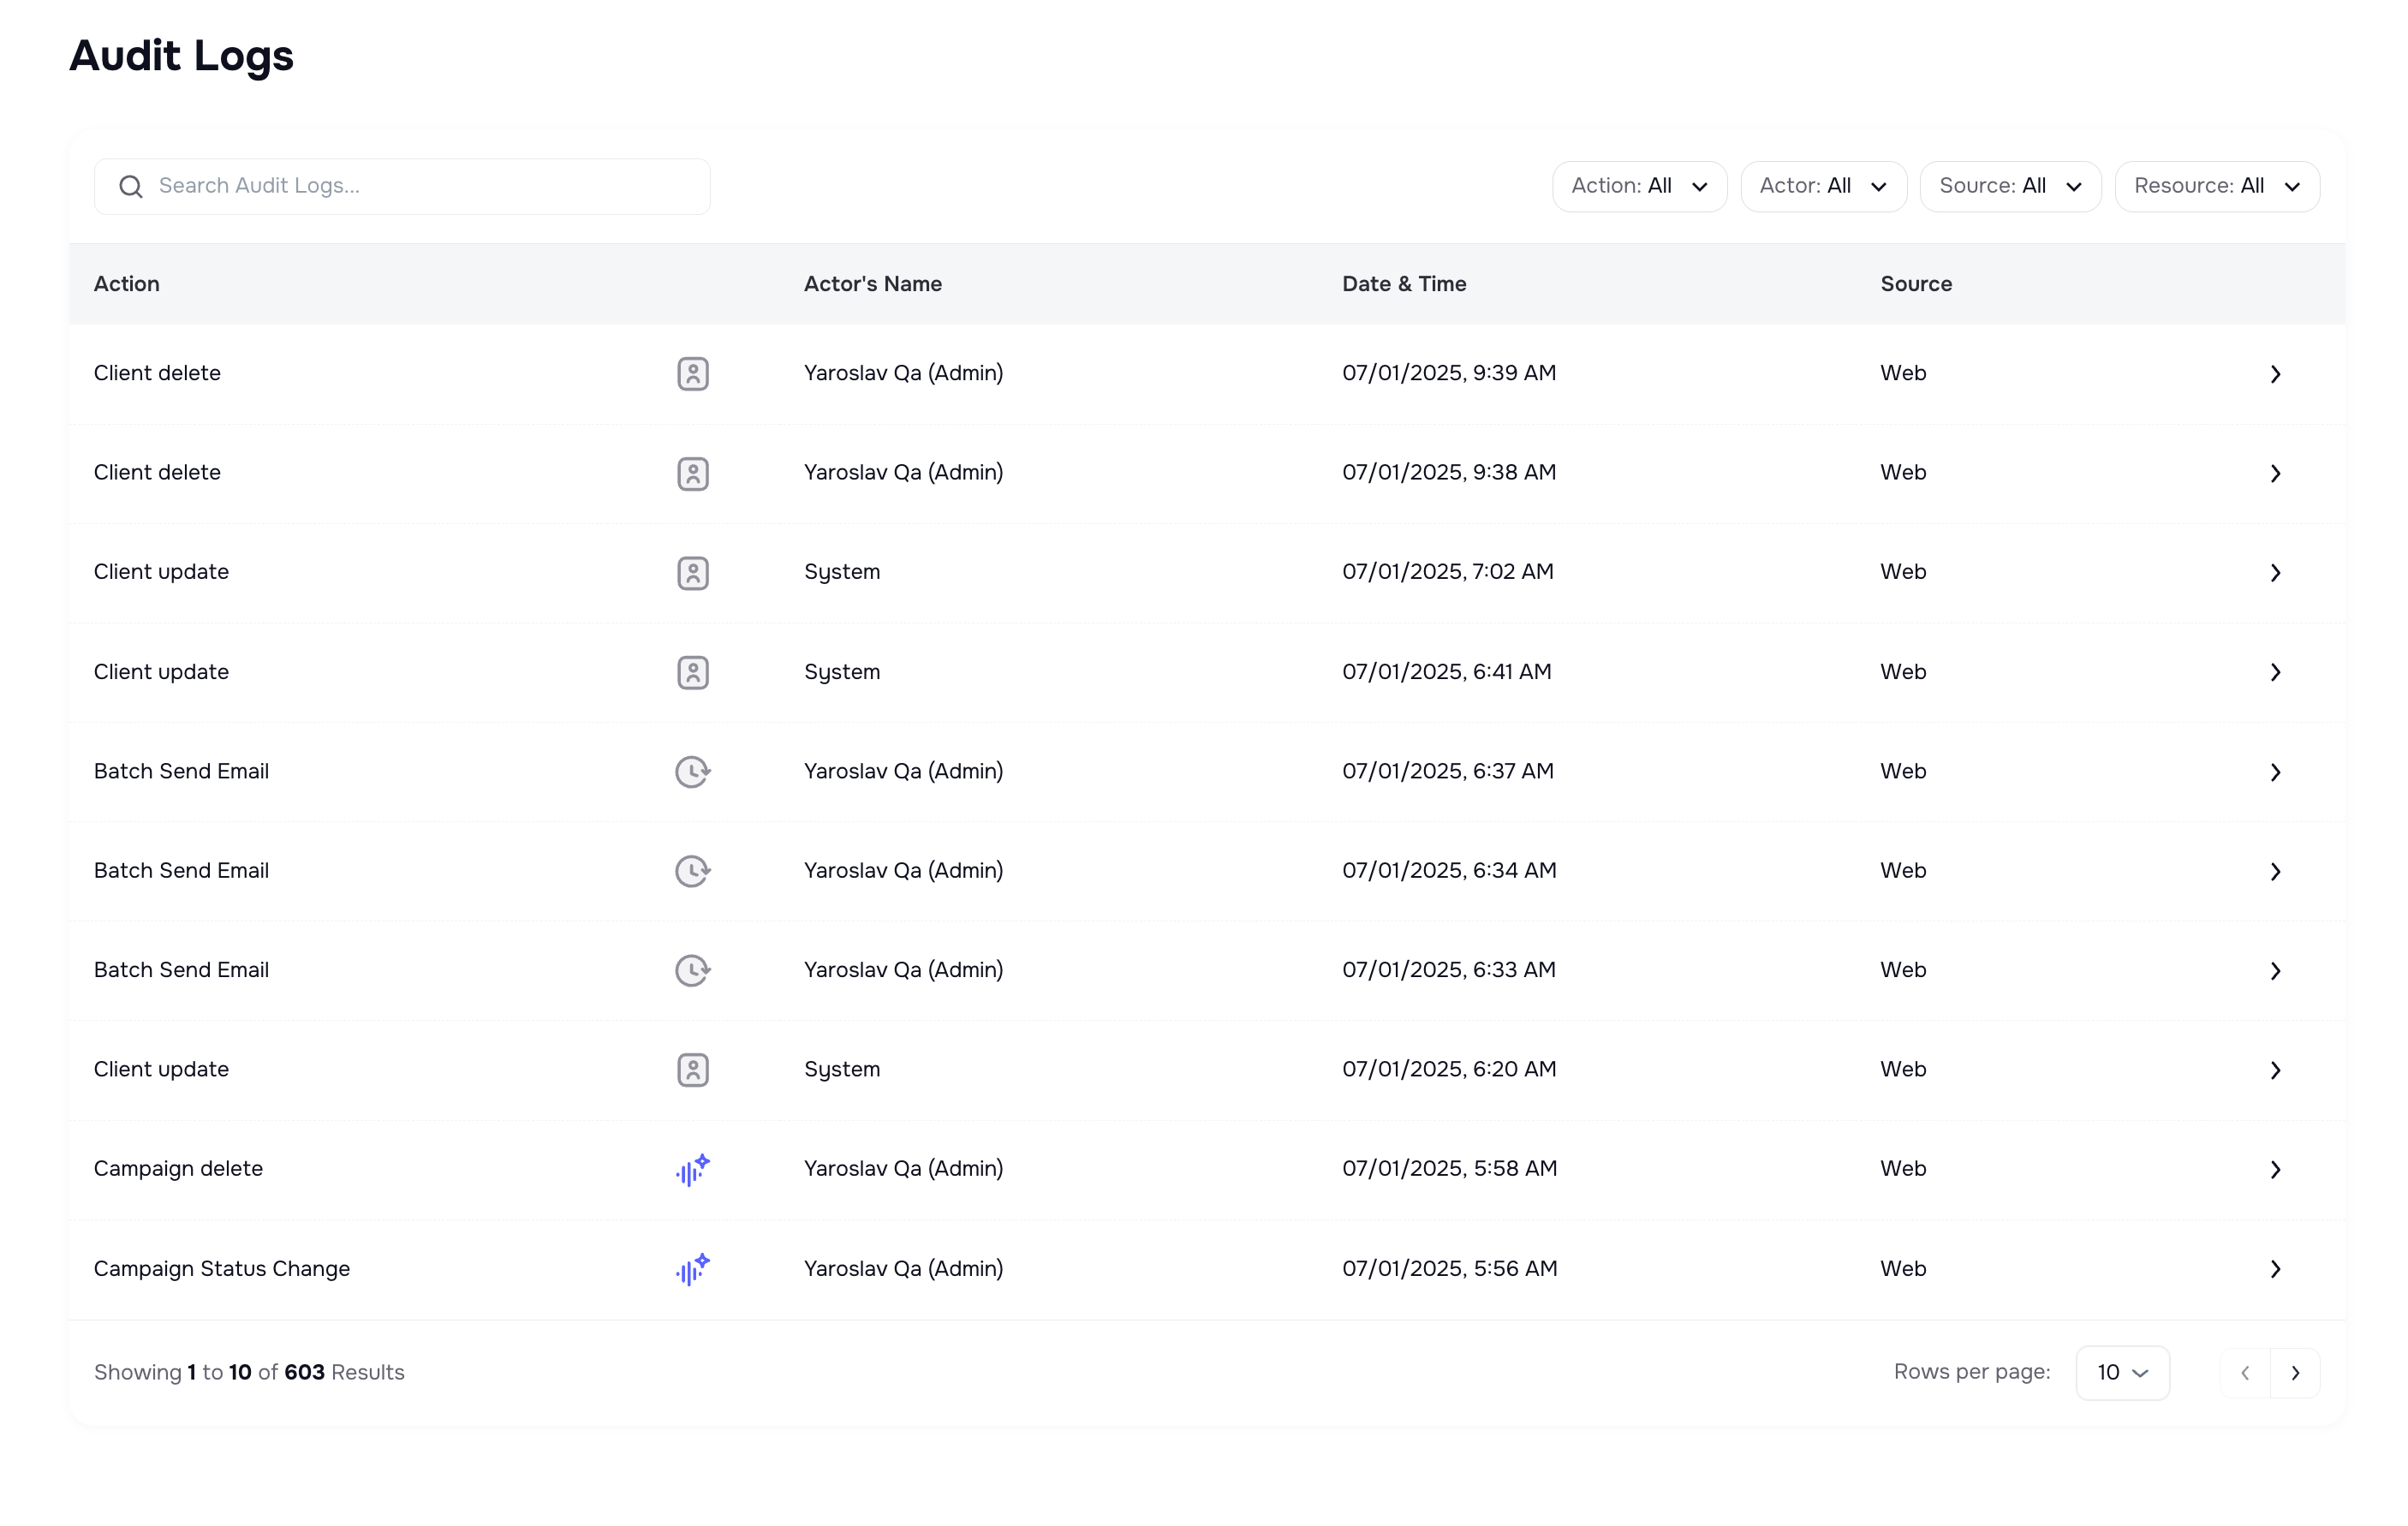Click the clock icon on the 6:33 AM Batch Send Email
This screenshot has width=2408, height=1526.
coord(692,970)
